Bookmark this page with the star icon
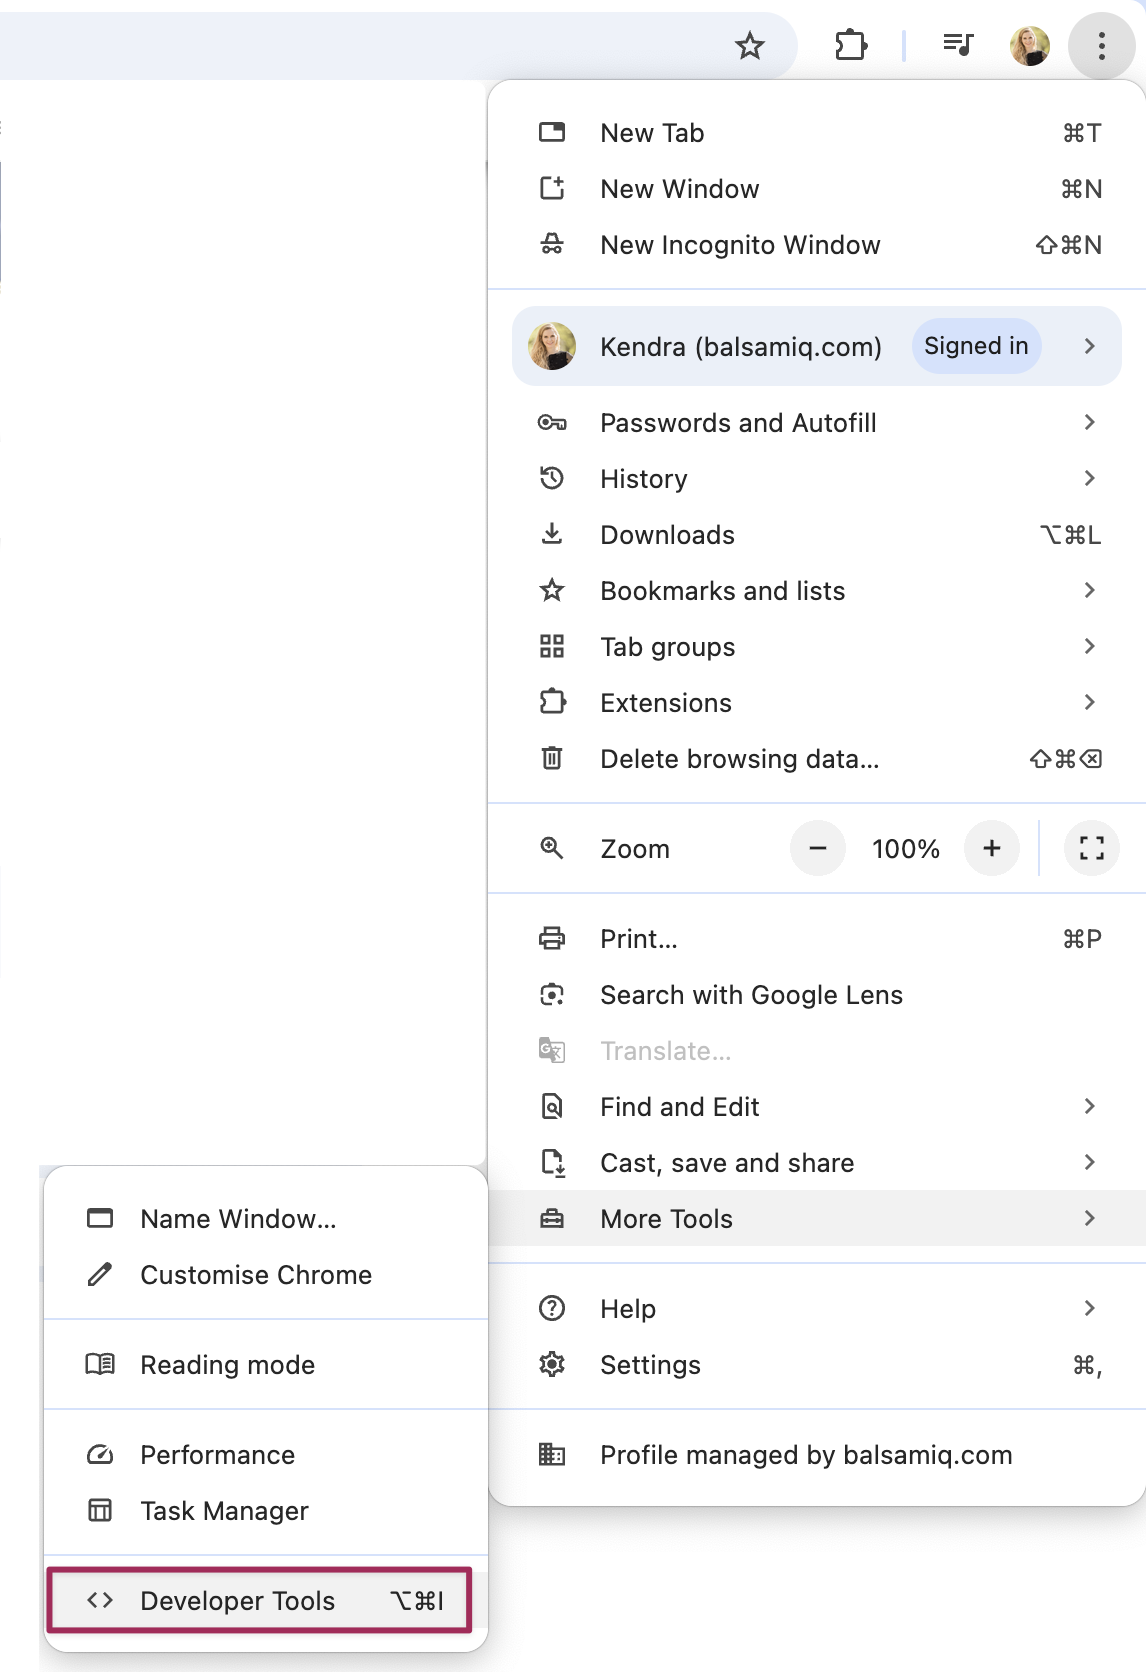 (749, 46)
